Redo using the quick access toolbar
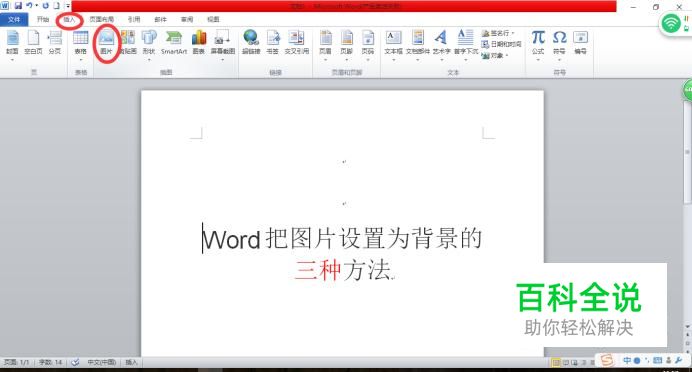This screenshot has height=372, width=692. [x=45, y=6]
